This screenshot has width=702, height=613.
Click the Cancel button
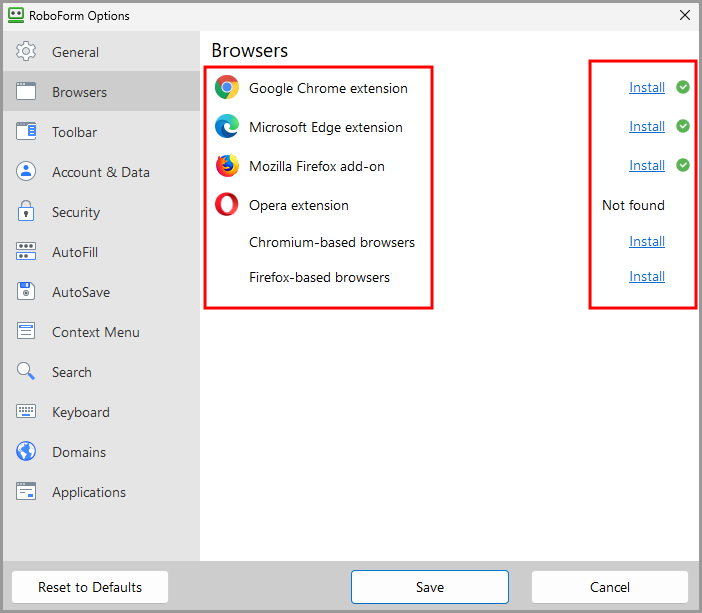point(610,587)
